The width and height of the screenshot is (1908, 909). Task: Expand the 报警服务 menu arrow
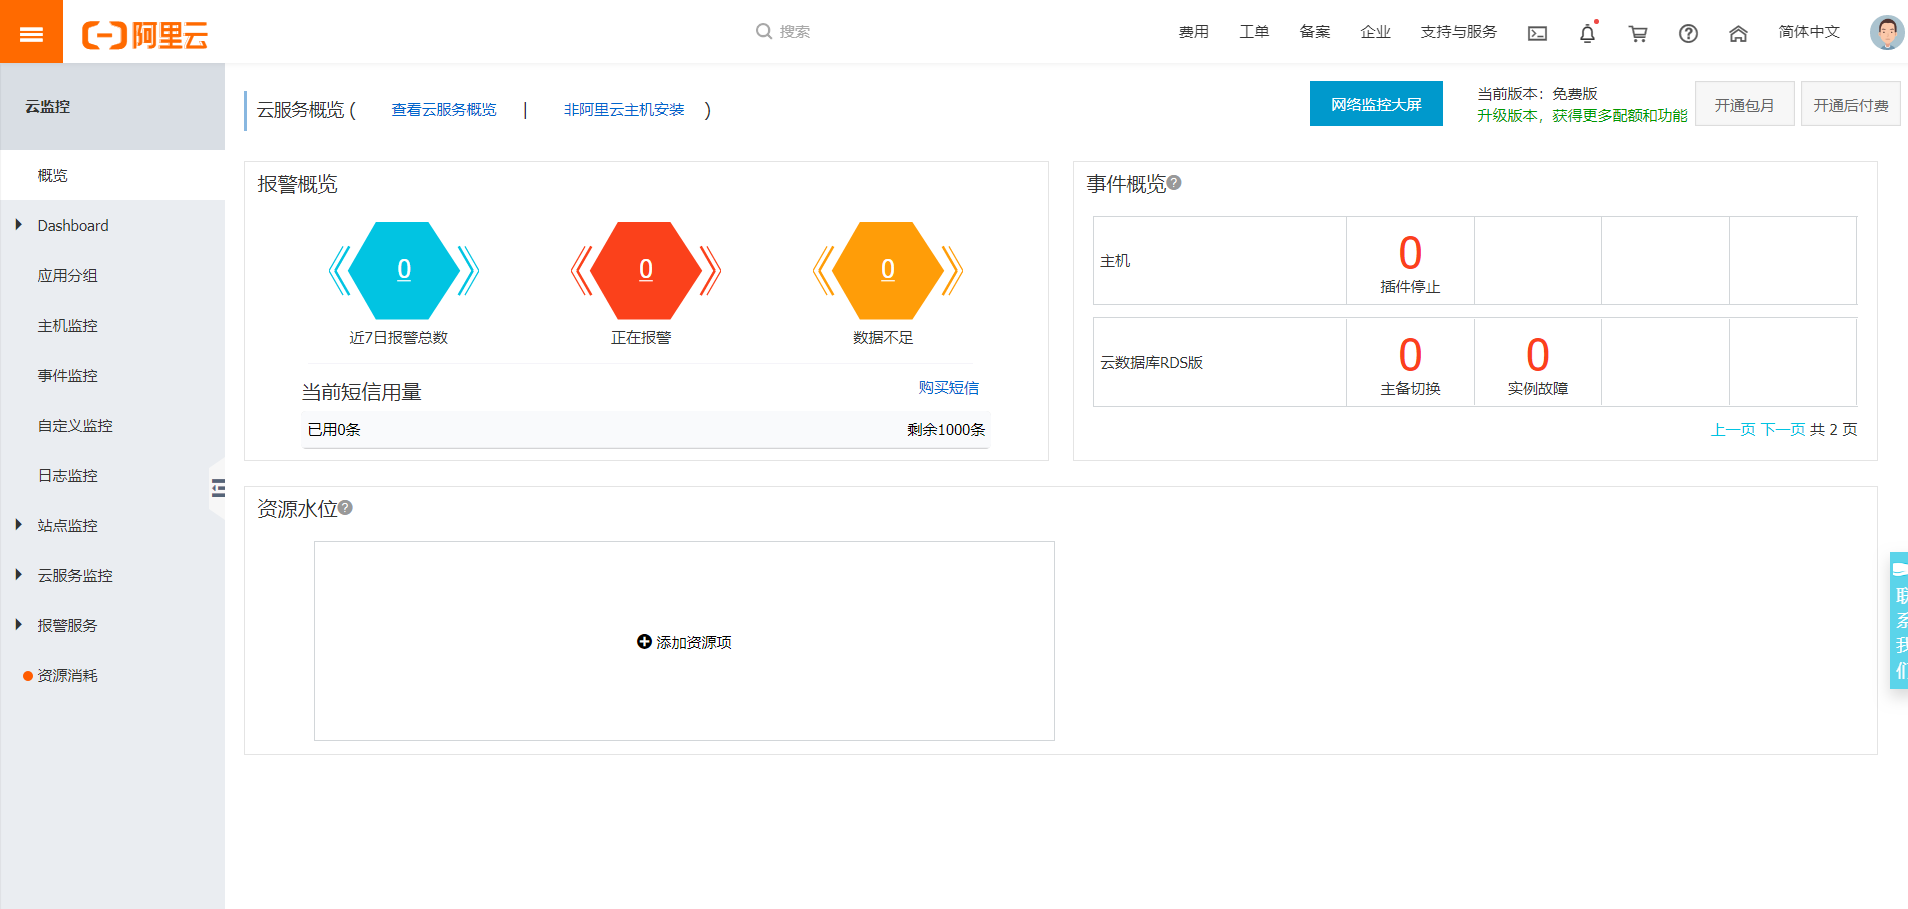19,625
